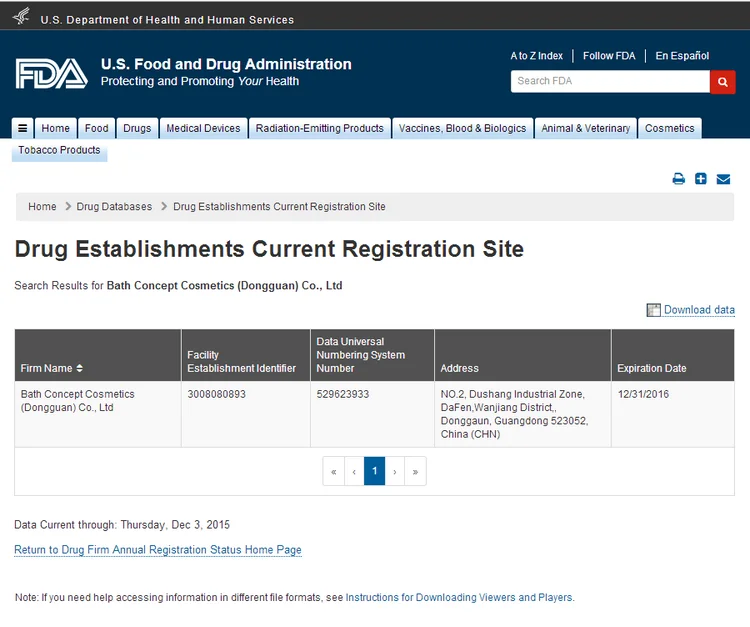750x627 pixels.
Task: Click the Download data spreadsheet icon
Action: (653, 310)
